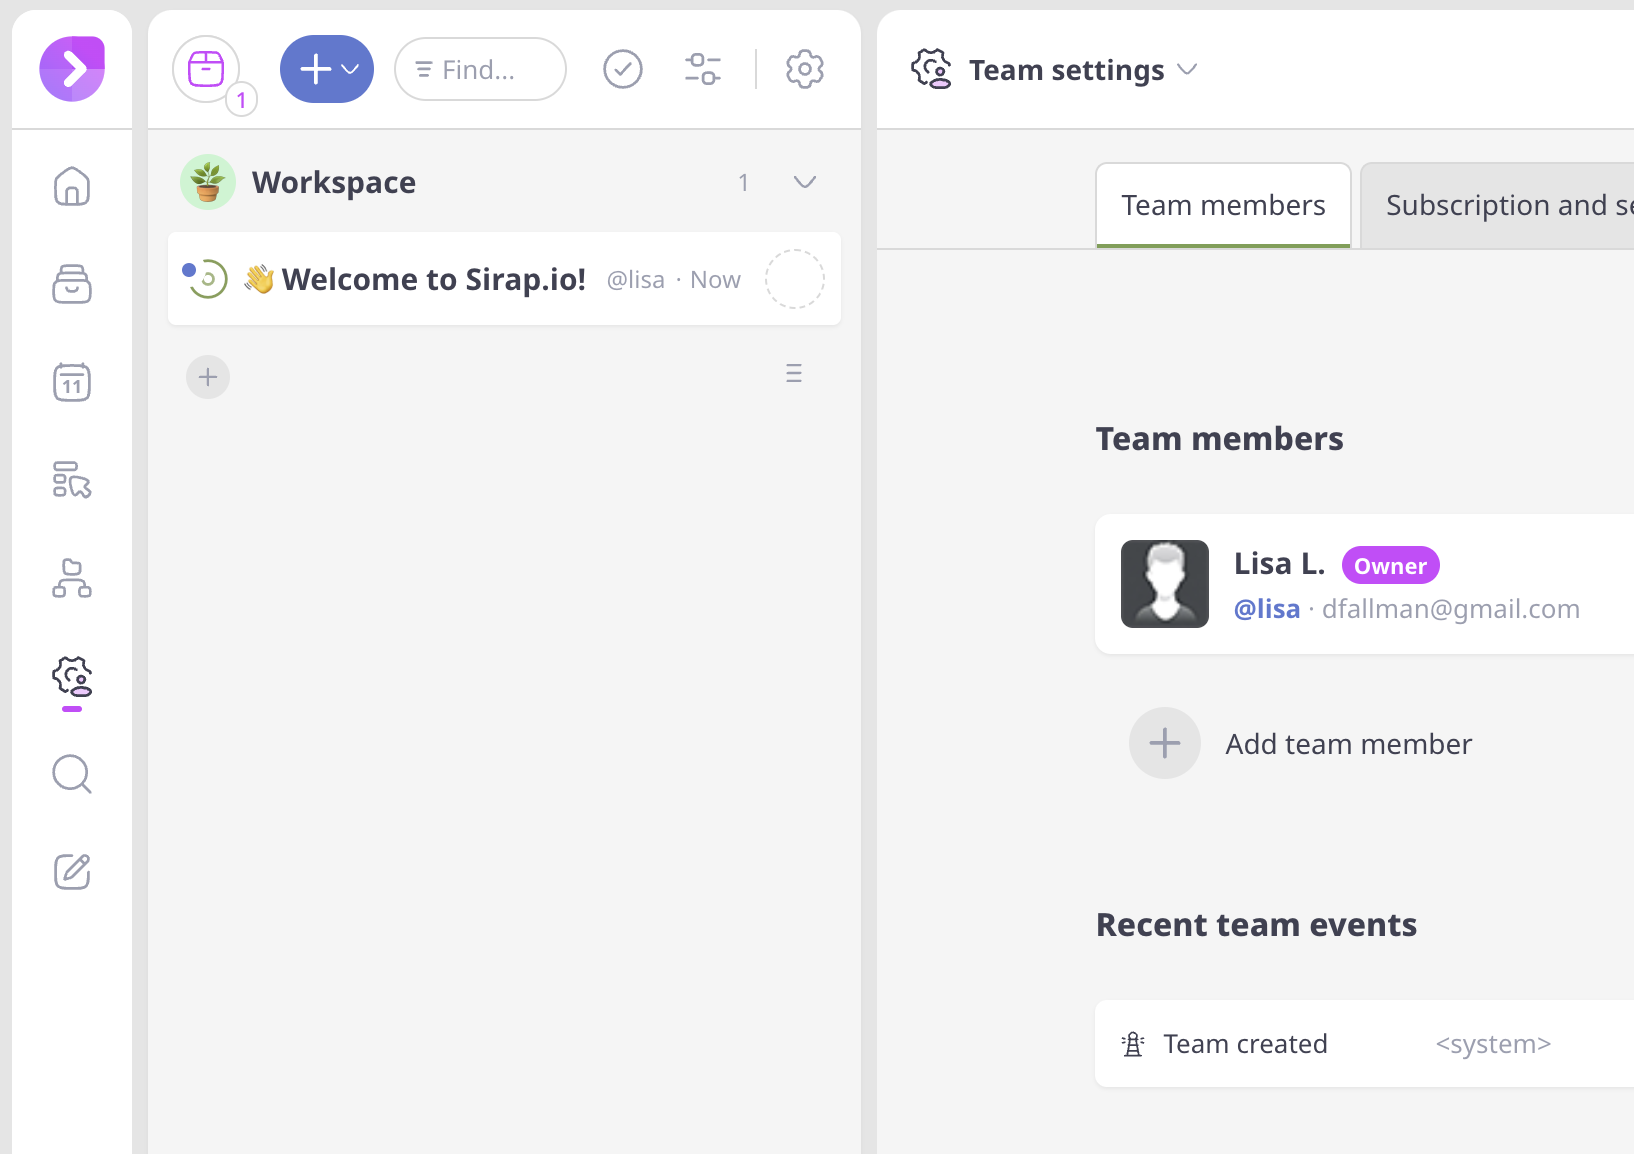Open the Calendar from the sidebar
The height and width of the screenshot is (1154, 1634).
[x=71, y=382]
